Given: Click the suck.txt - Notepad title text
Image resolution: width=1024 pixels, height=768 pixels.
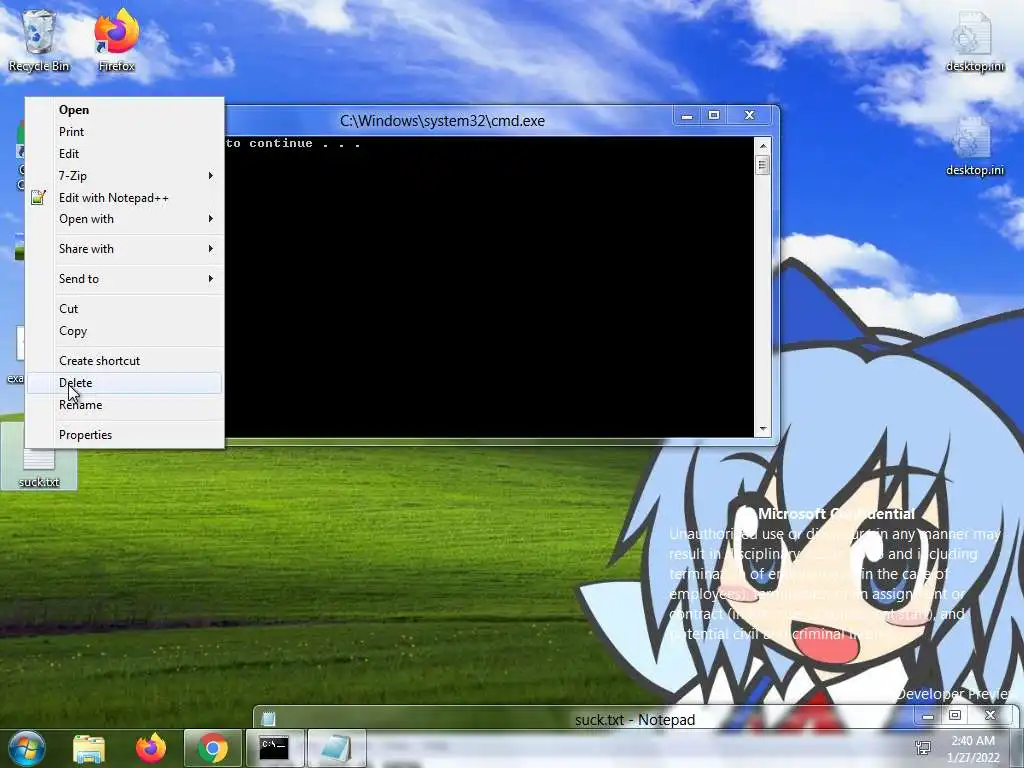Looking at the screenshot, I should [x=635, y=720].
